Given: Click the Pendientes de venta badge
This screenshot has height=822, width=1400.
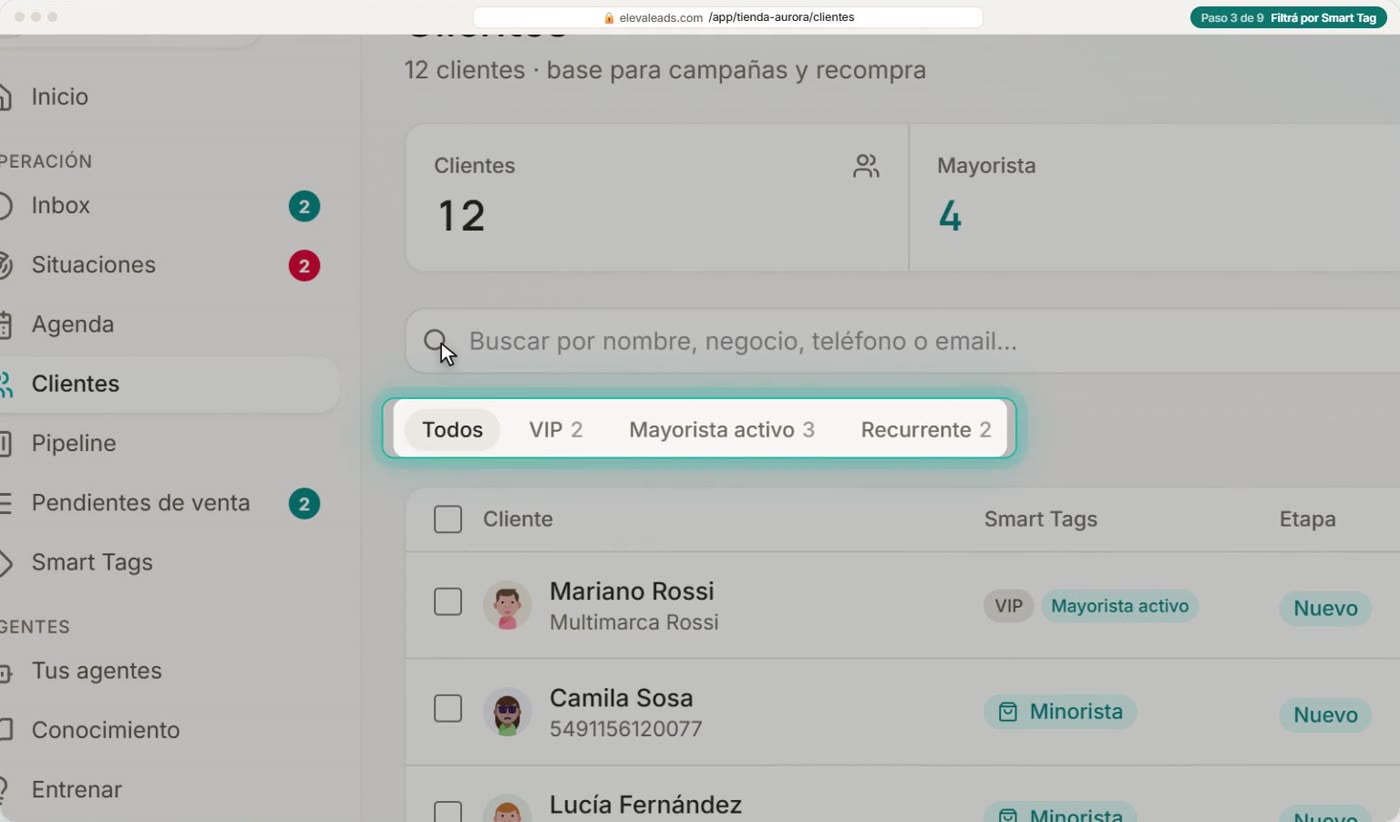Looking at the screenshot, I should coord(304,504).
